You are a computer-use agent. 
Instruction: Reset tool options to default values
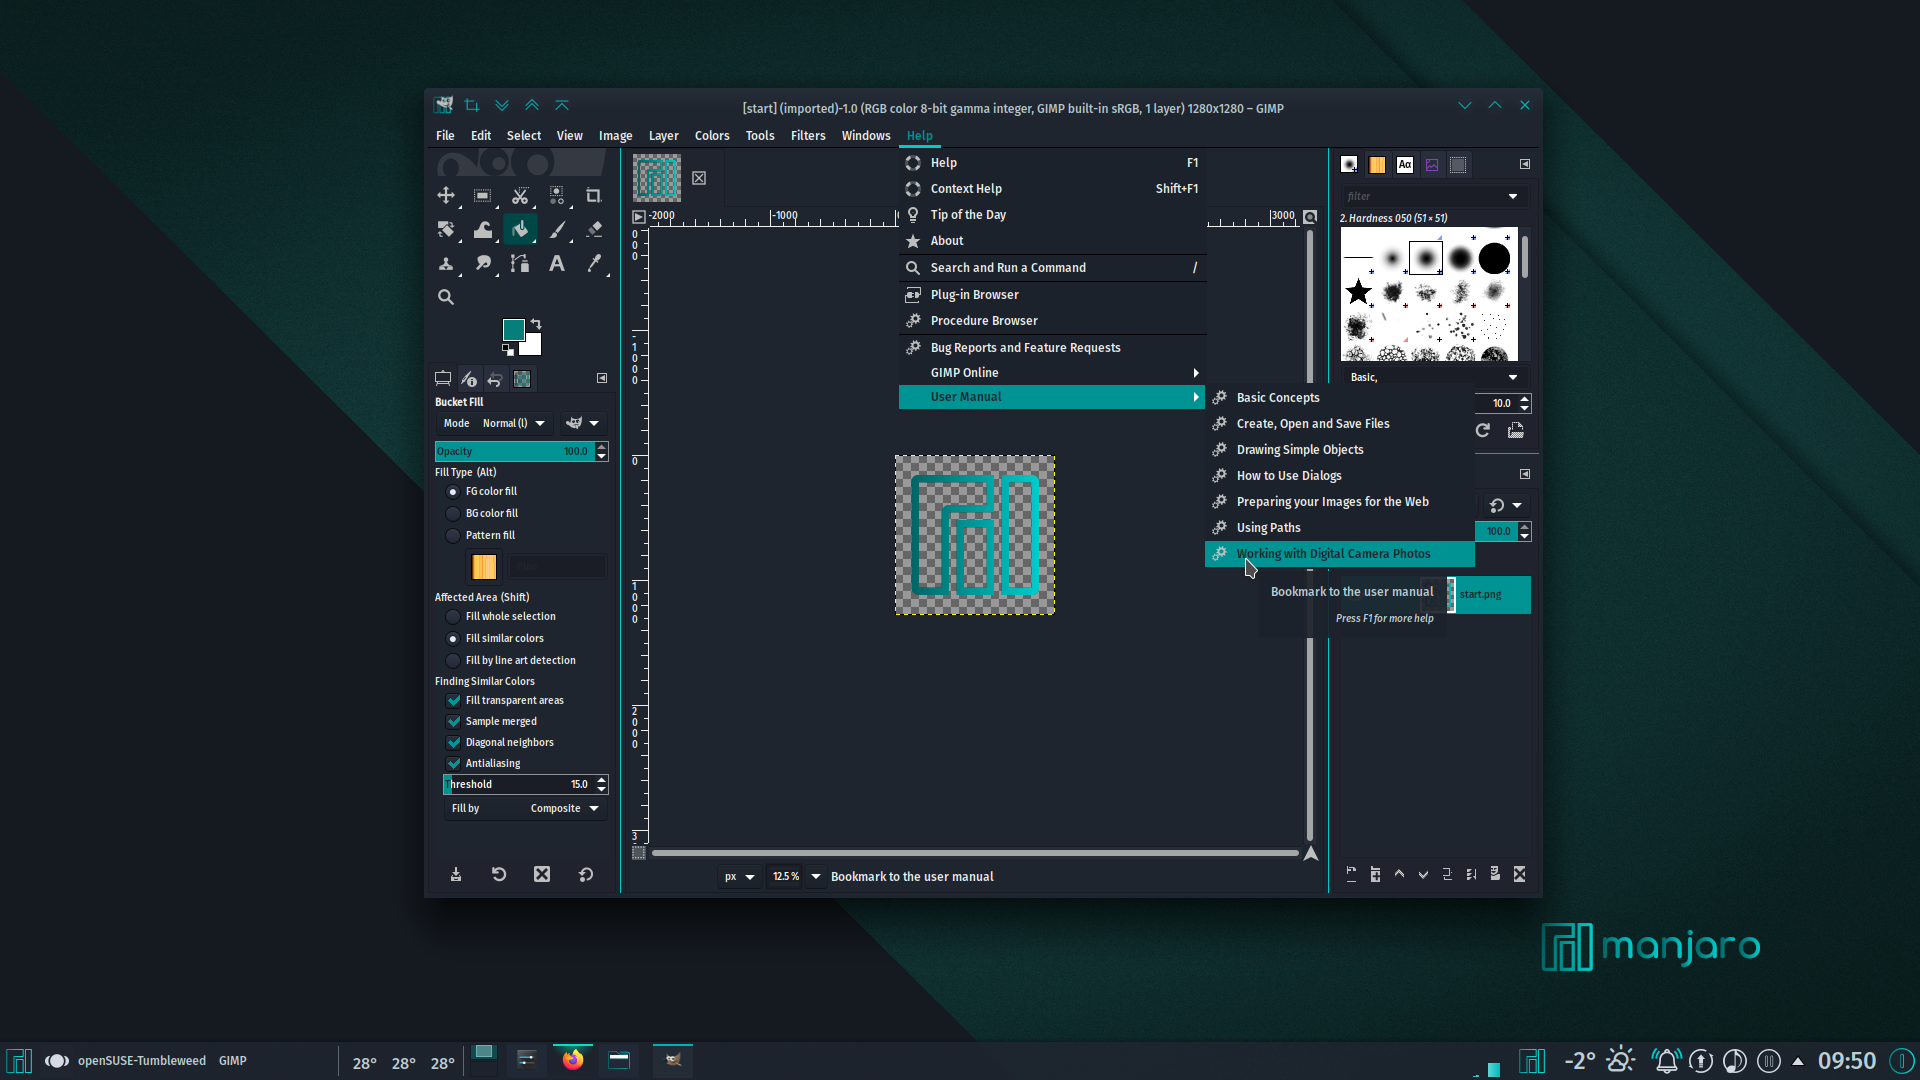pos(586,874)
